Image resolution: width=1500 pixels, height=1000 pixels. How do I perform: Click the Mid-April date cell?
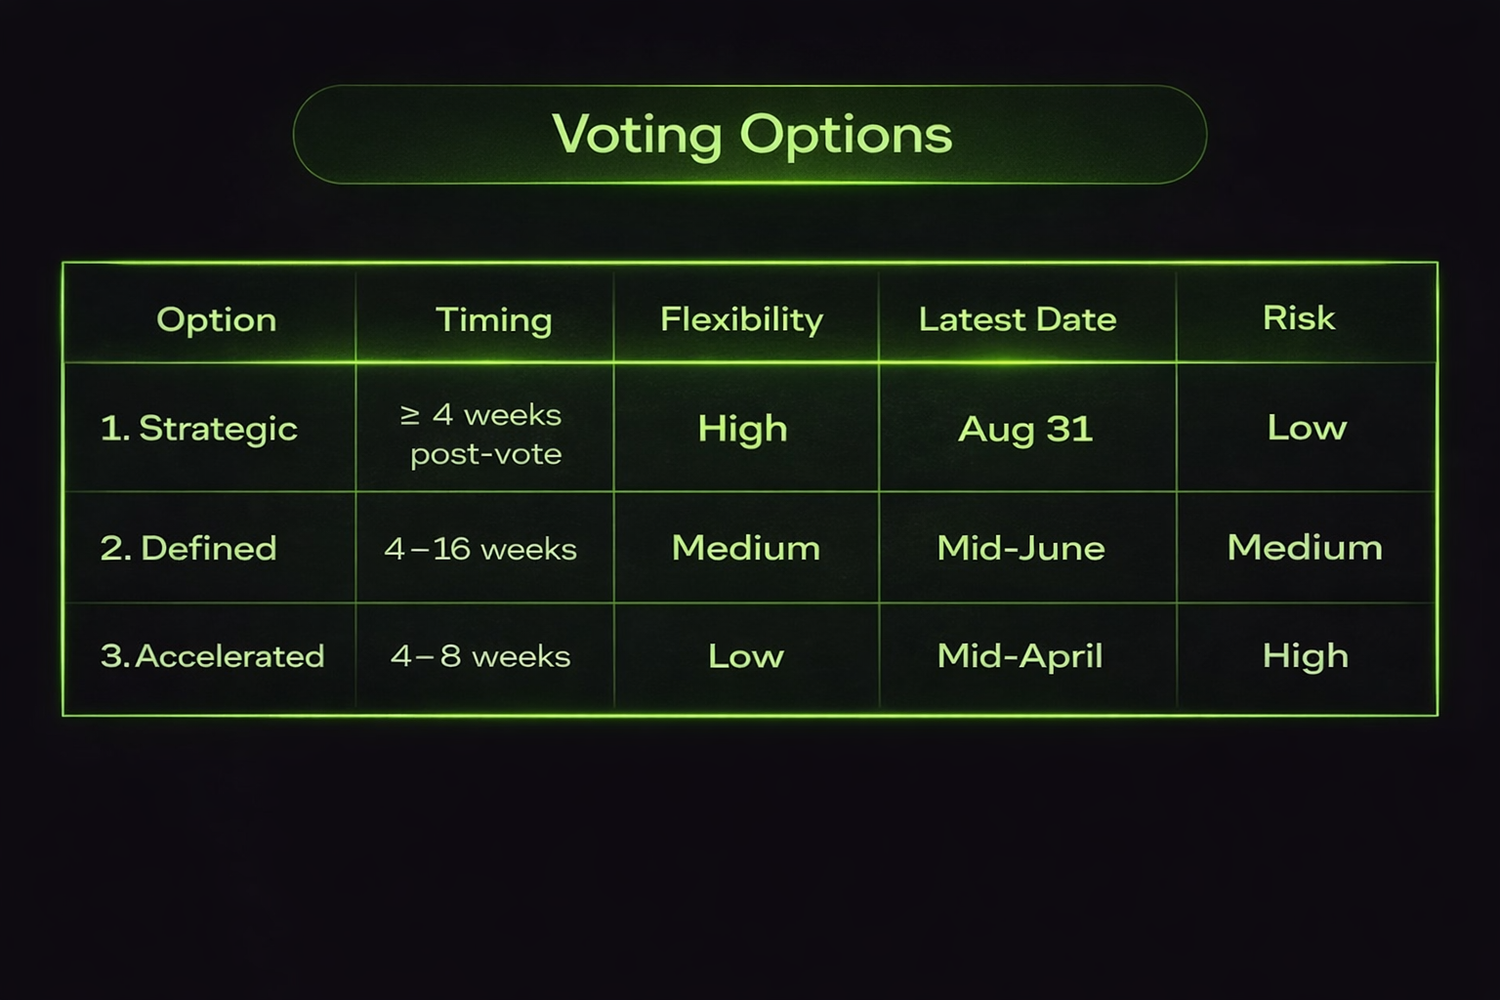pos(1020,656)
